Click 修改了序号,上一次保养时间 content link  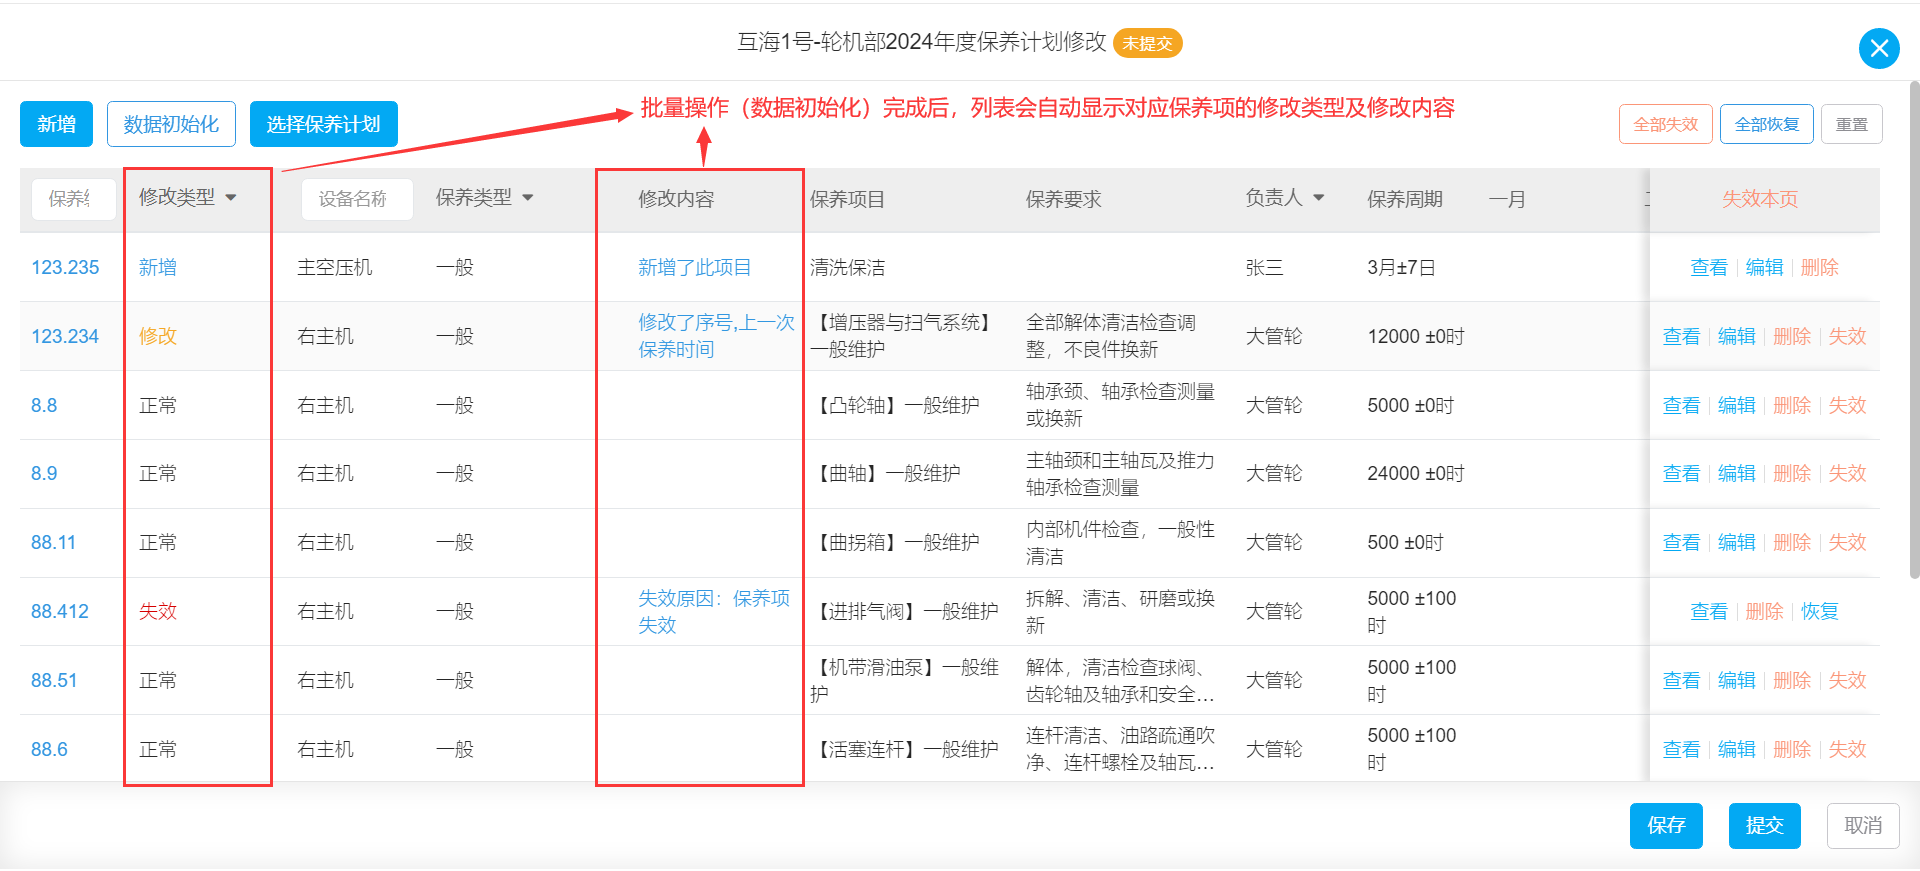pos(716,336)
